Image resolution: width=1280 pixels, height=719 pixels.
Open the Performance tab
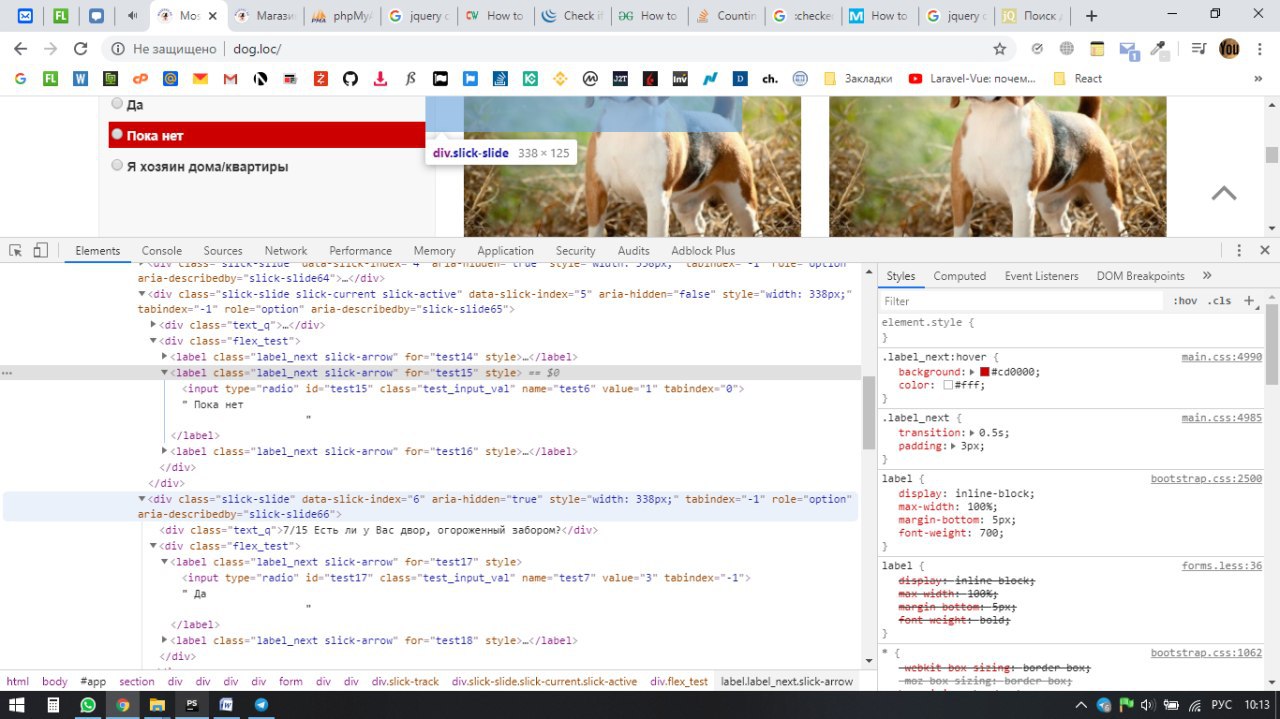(360, 251)
